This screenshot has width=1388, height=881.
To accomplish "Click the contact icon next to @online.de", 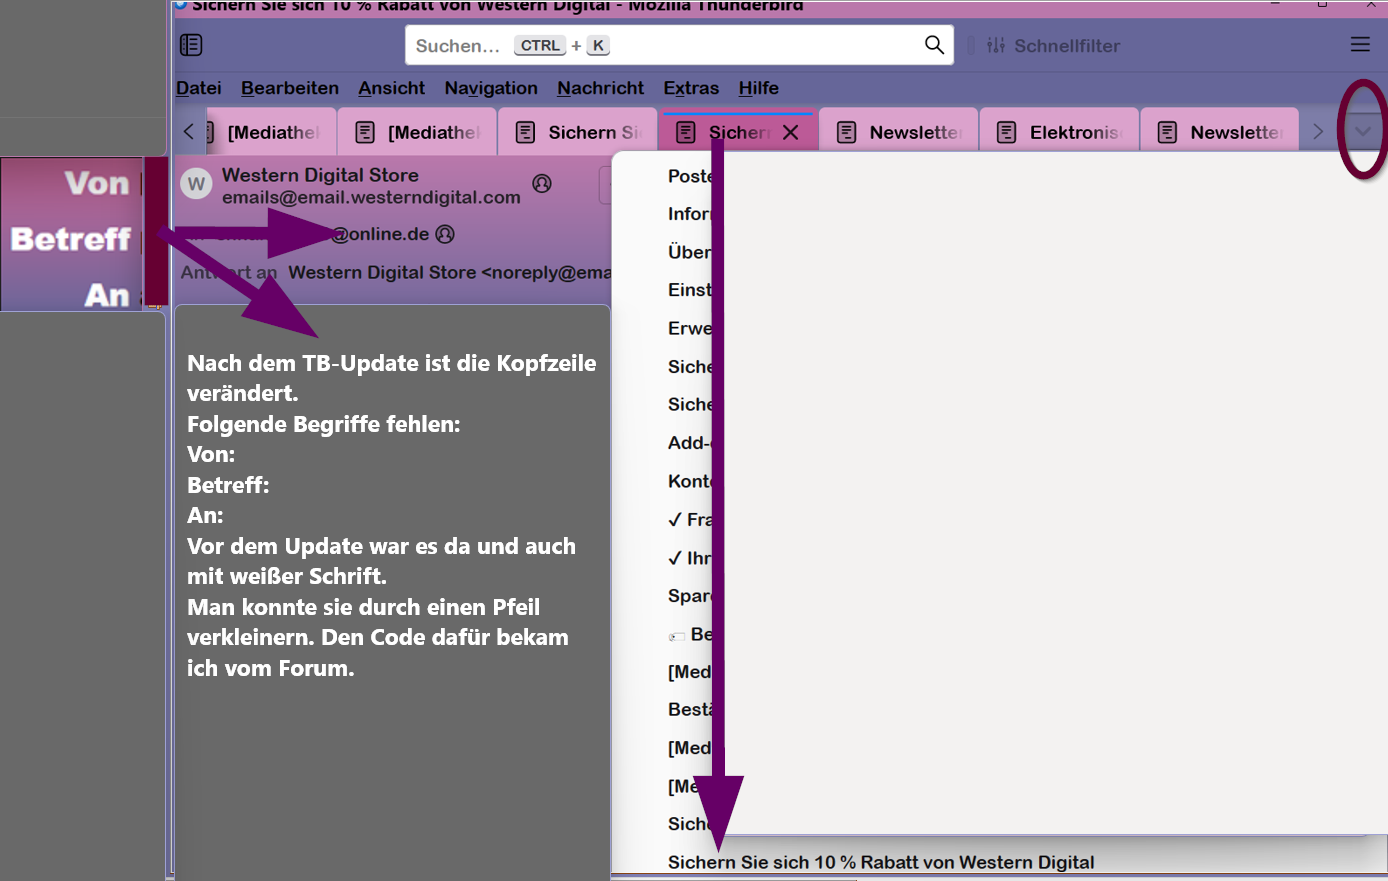I will pyautogui.click(x=445, y=234).
